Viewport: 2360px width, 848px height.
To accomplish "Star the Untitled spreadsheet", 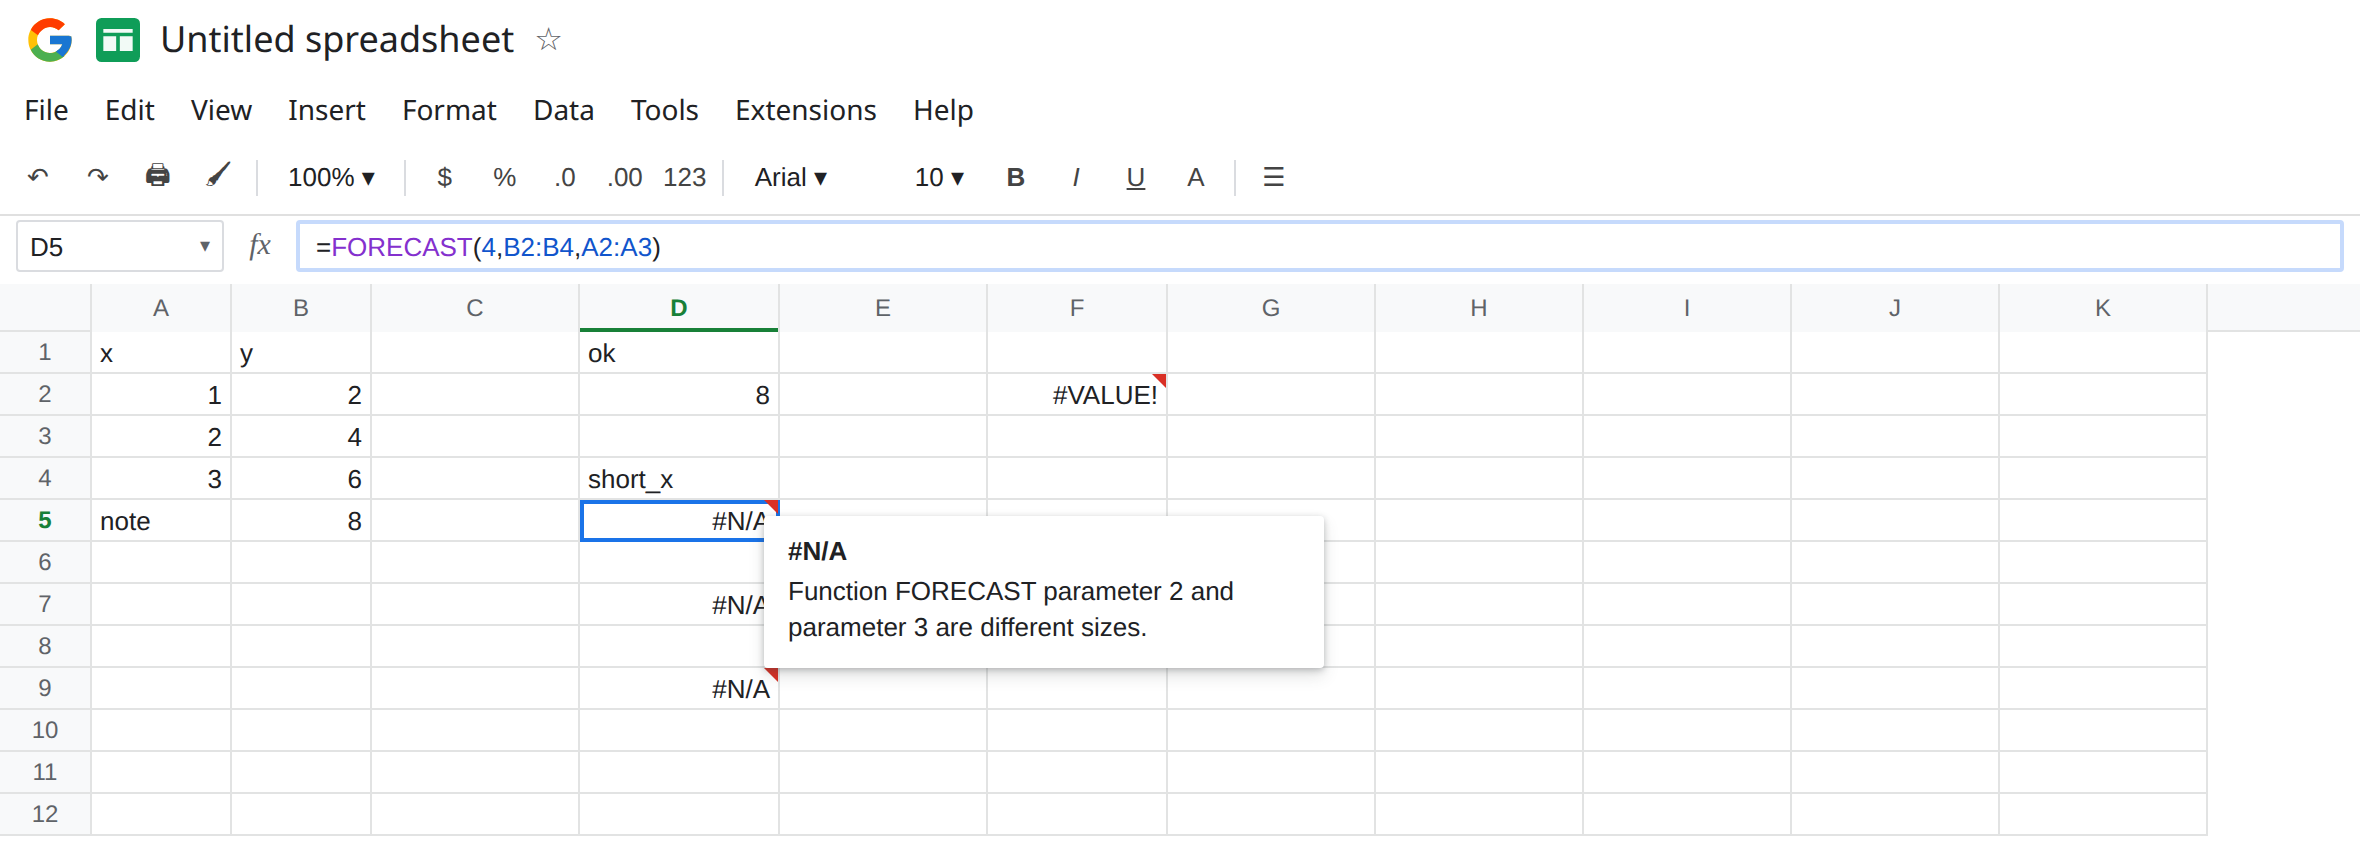I will (x=548, y=40).
